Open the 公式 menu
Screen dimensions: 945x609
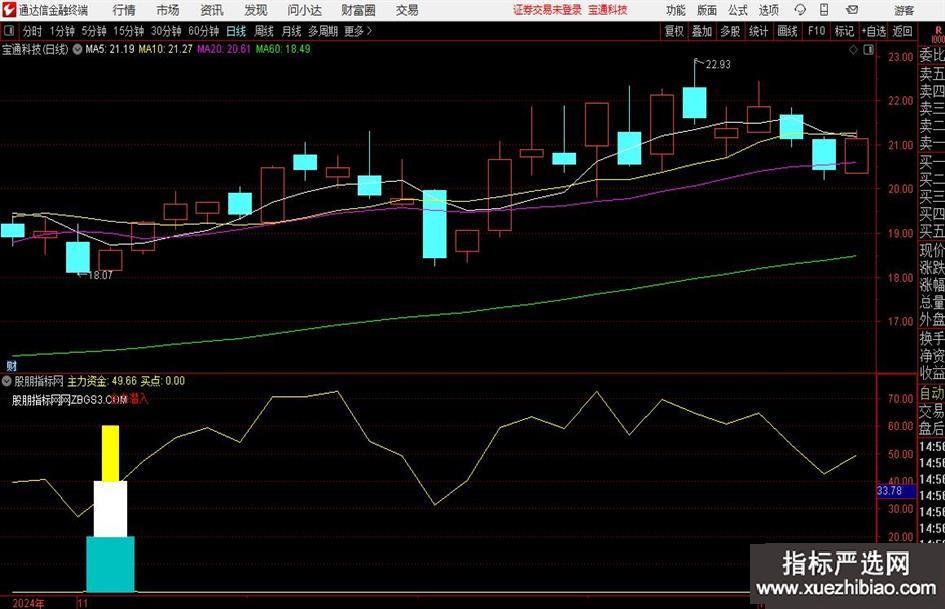coord(738,10)
